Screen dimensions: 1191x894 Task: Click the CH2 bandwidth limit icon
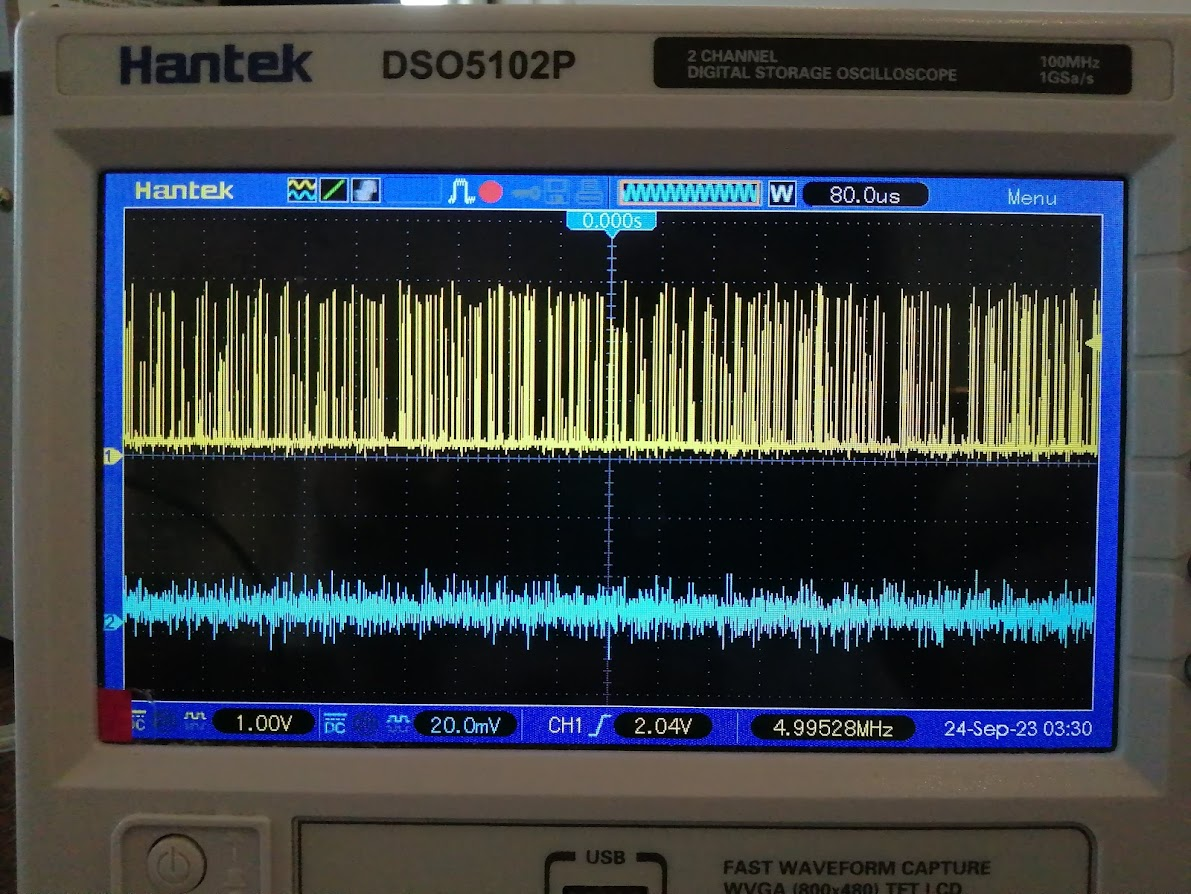pyautogui.click(x=398, y=724)
